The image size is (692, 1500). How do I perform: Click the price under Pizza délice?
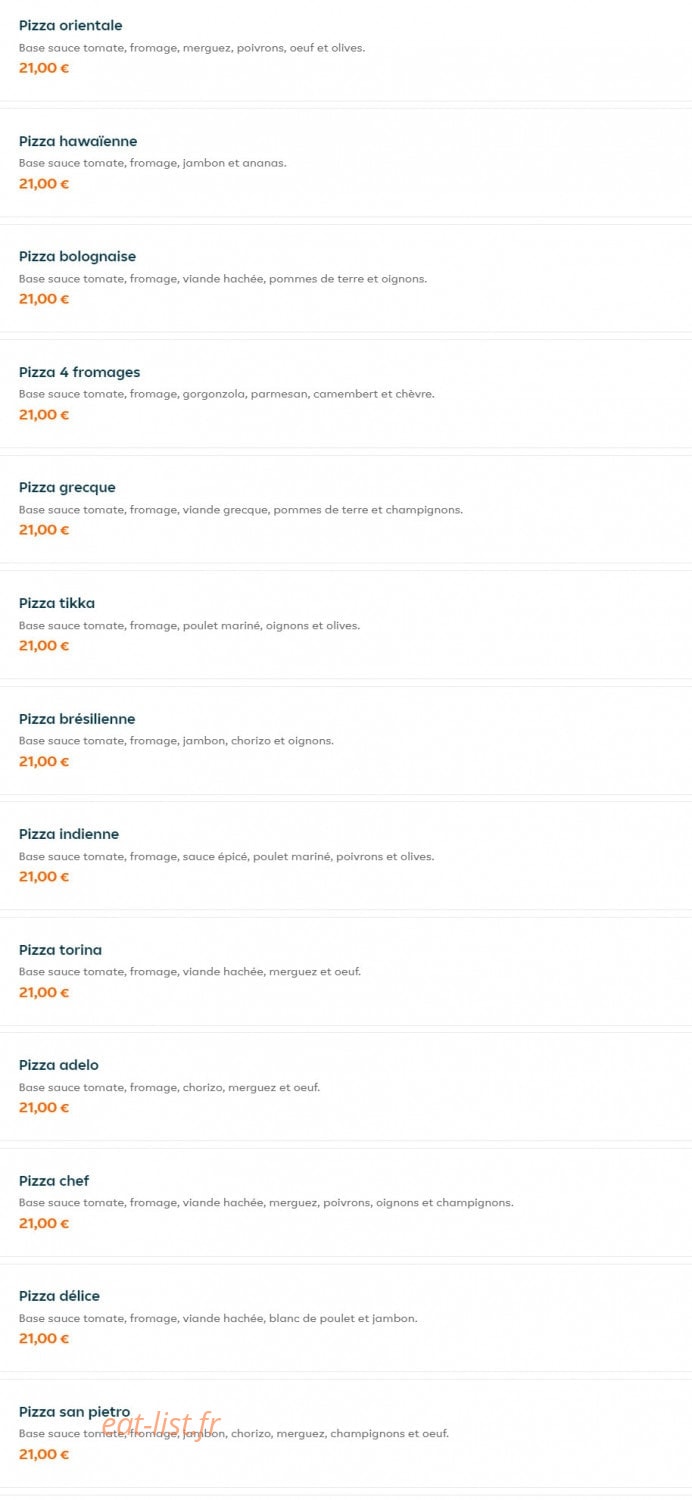[44, 1338]
